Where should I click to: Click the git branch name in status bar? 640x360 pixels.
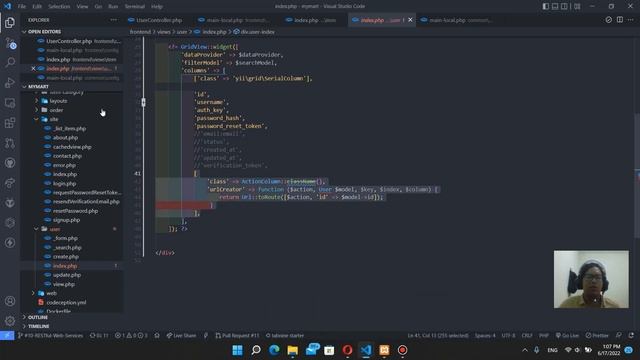[x=50, y=336]
